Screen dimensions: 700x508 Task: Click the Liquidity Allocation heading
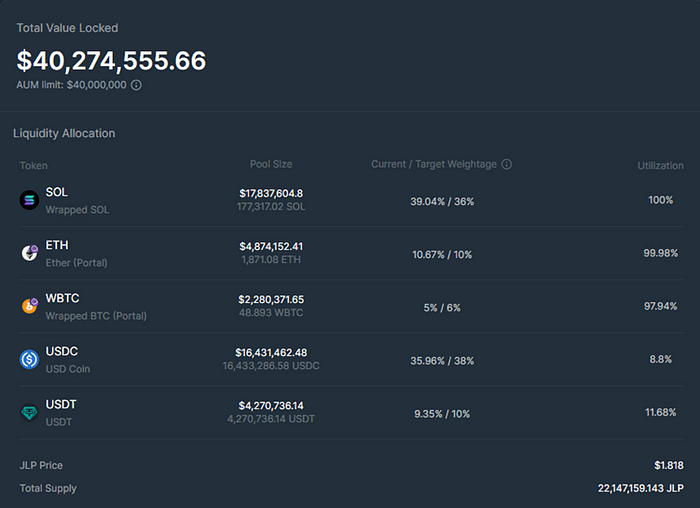pos(64,133)
